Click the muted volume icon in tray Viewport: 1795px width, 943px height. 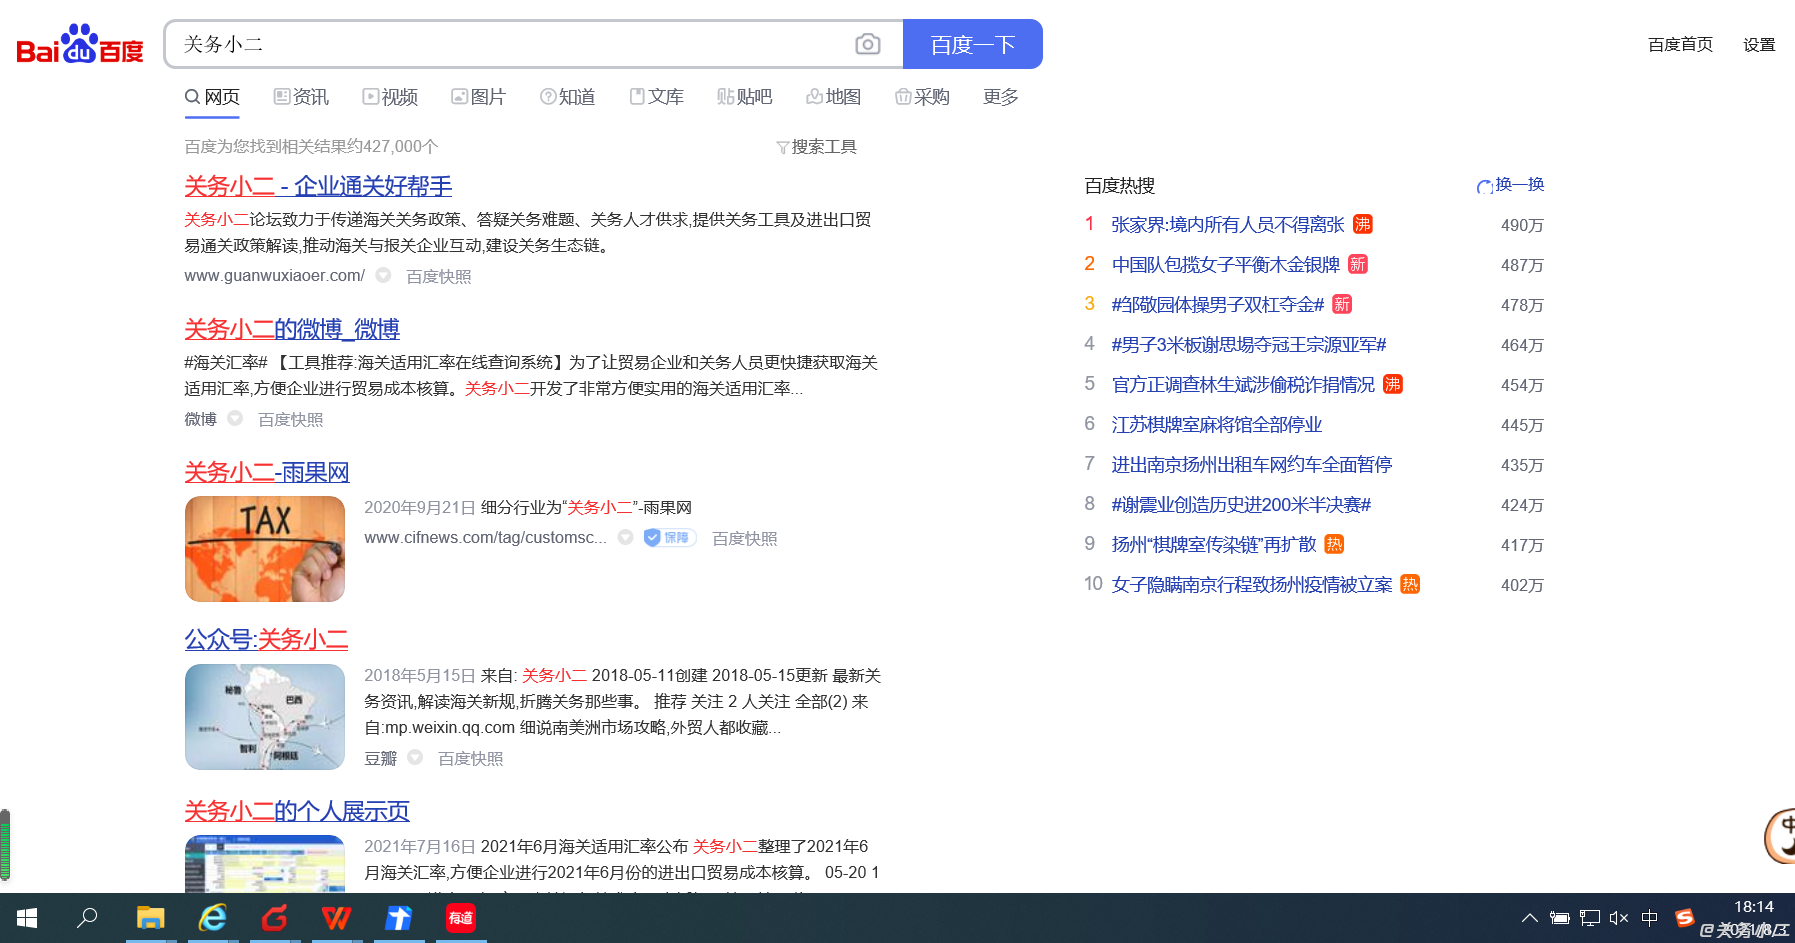click(x=1620, y=918)
